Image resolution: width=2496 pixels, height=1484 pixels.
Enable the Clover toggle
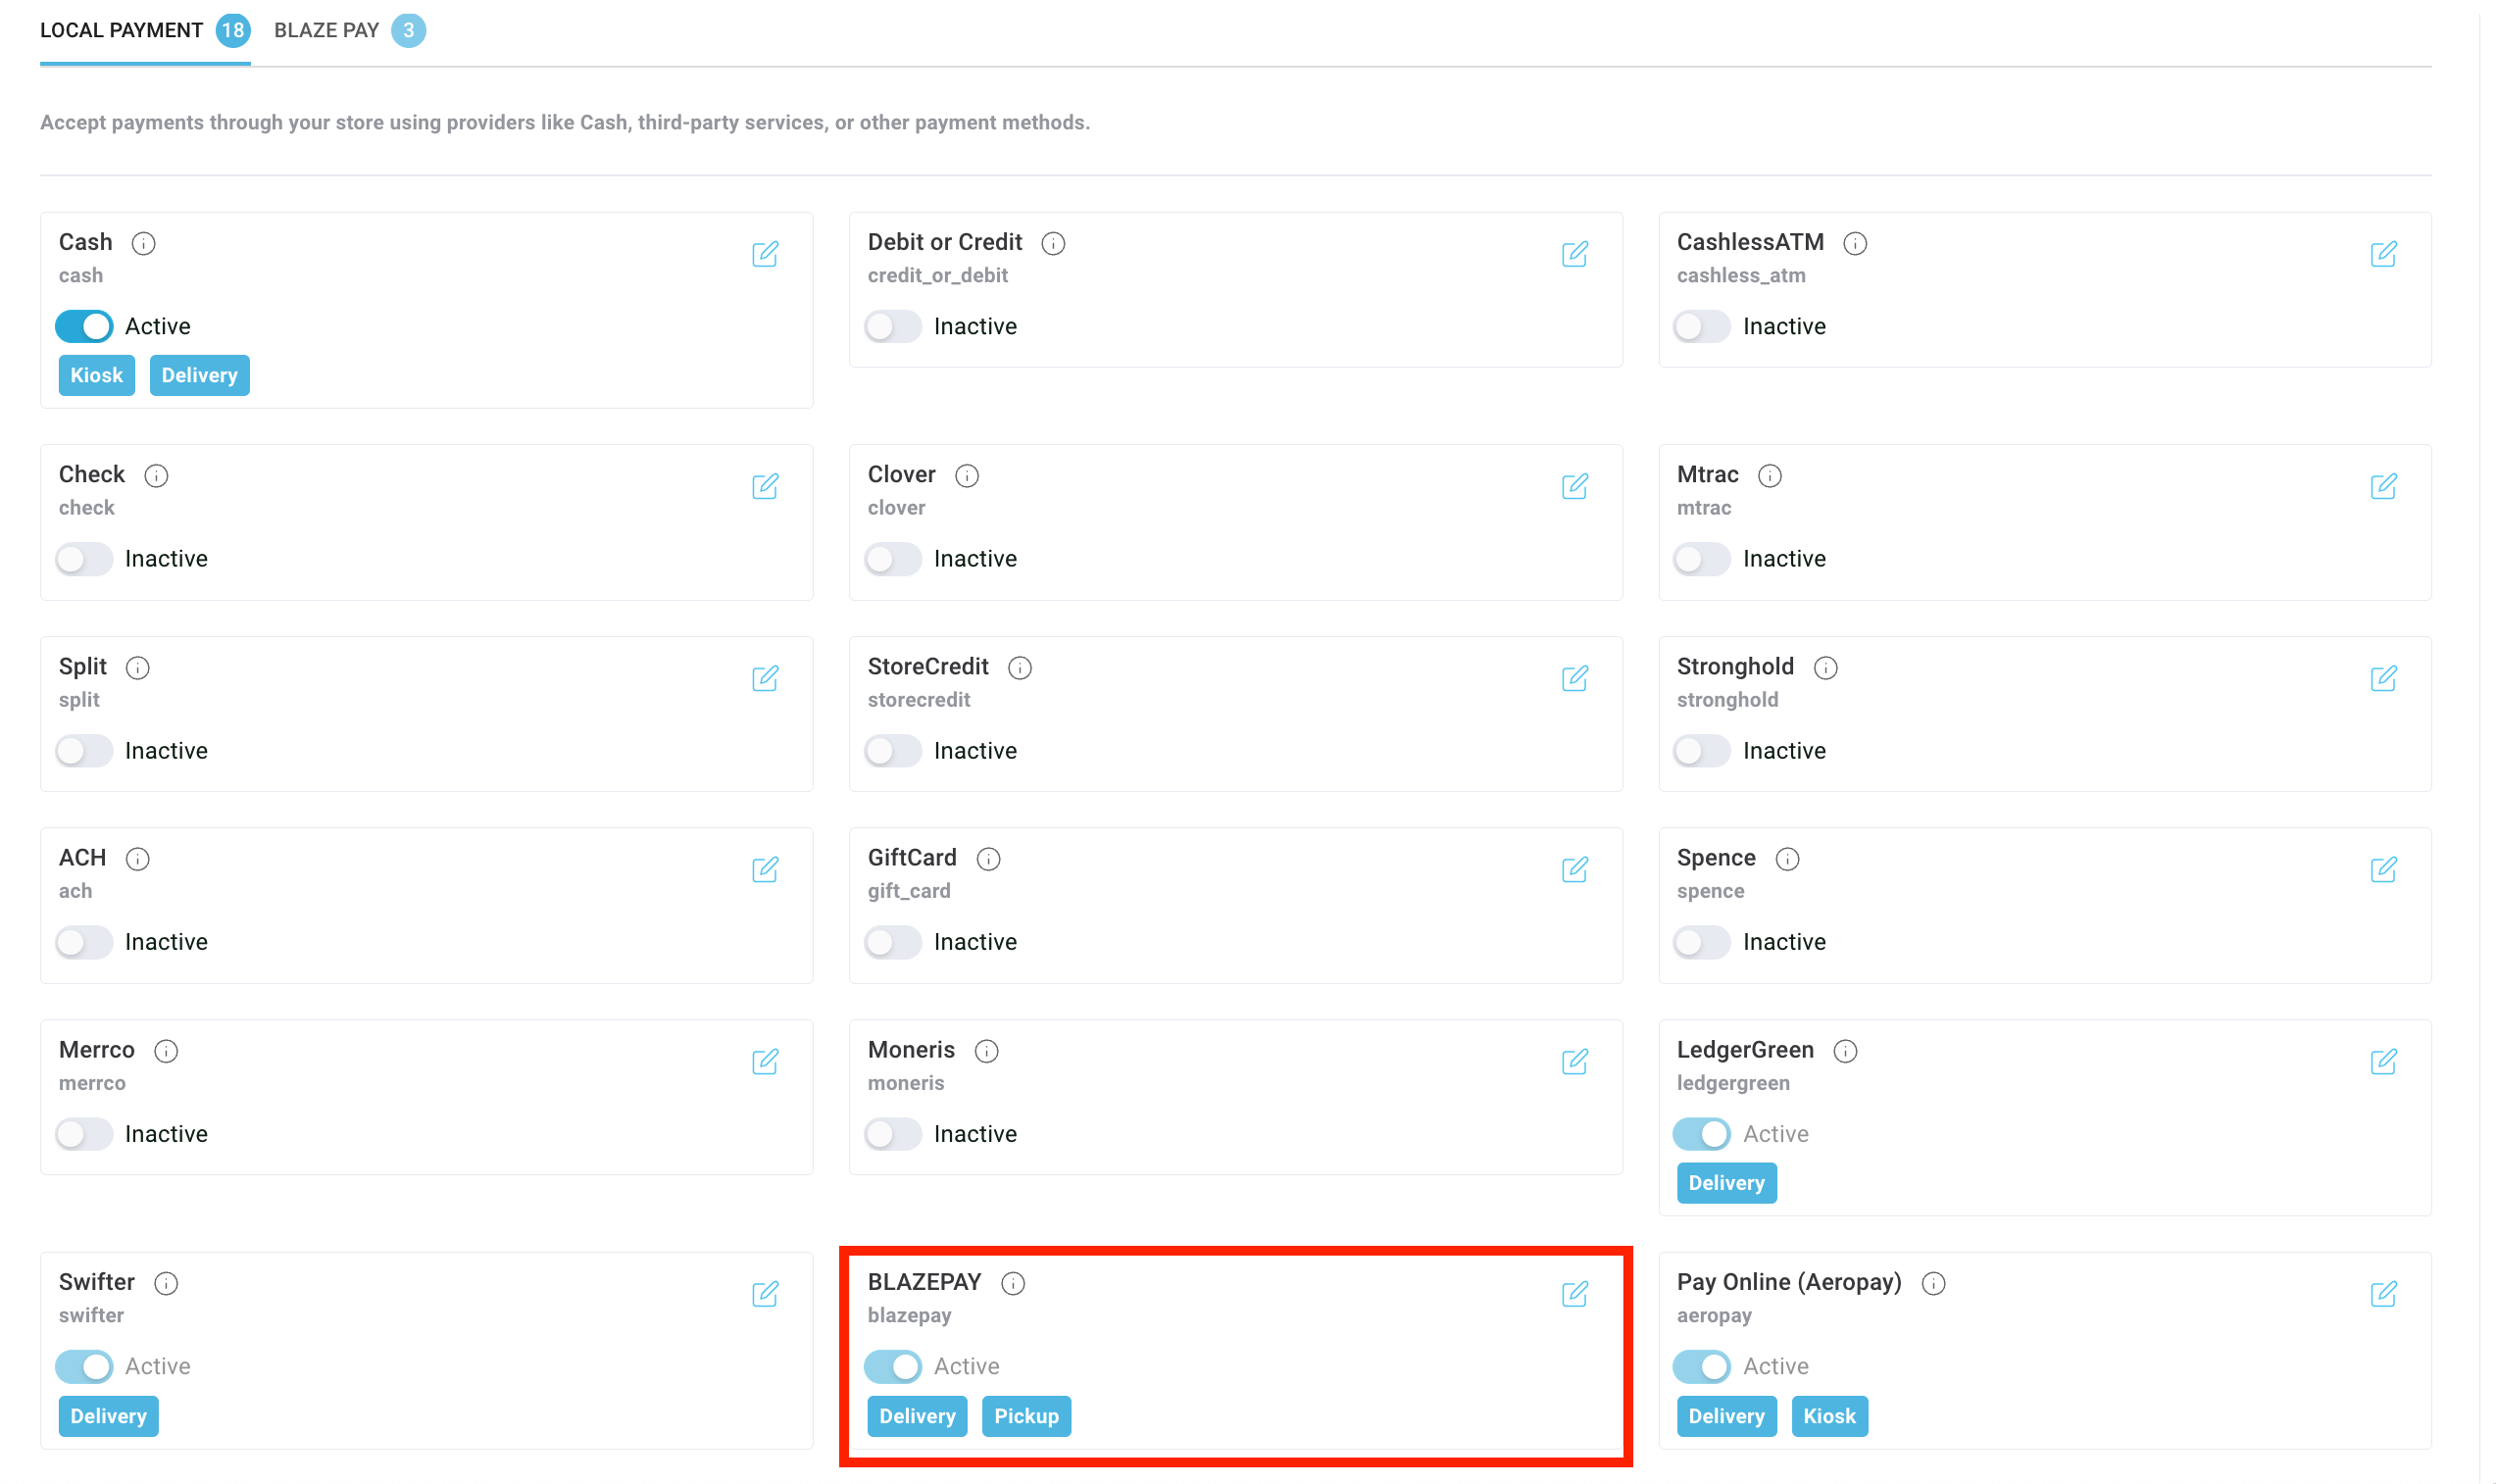click(893, 558)
